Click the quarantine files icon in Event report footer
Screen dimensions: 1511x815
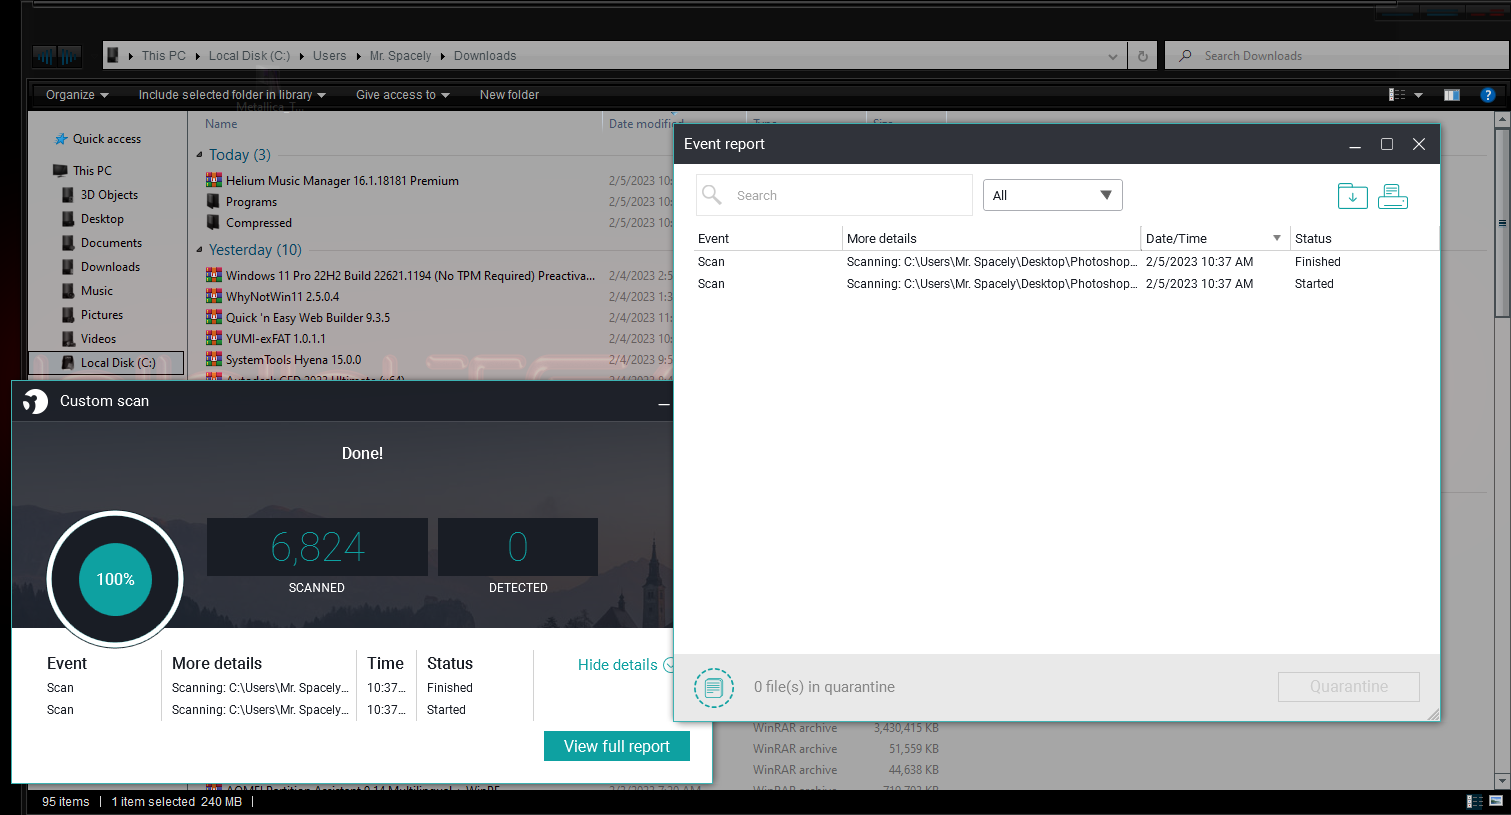[x=714, y=687]
